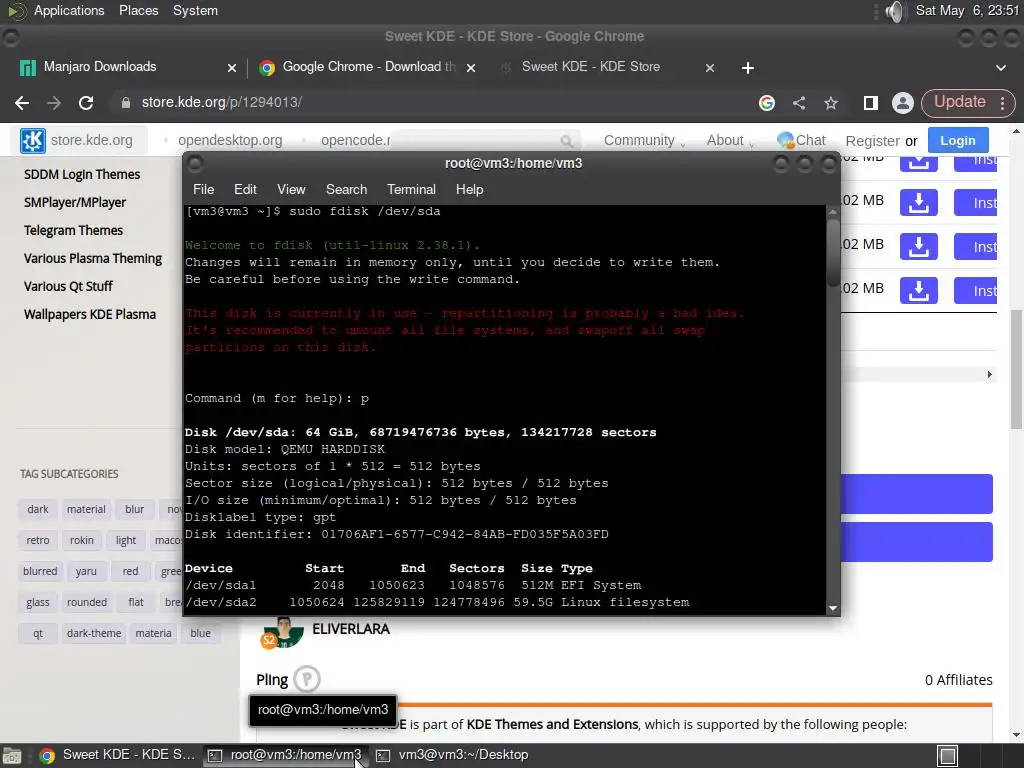Image resolution: width=1024 pixels, height=768 pixels.
Task: Open terminal Help menu
Action: pyautogui.click(x=469, y=189)
